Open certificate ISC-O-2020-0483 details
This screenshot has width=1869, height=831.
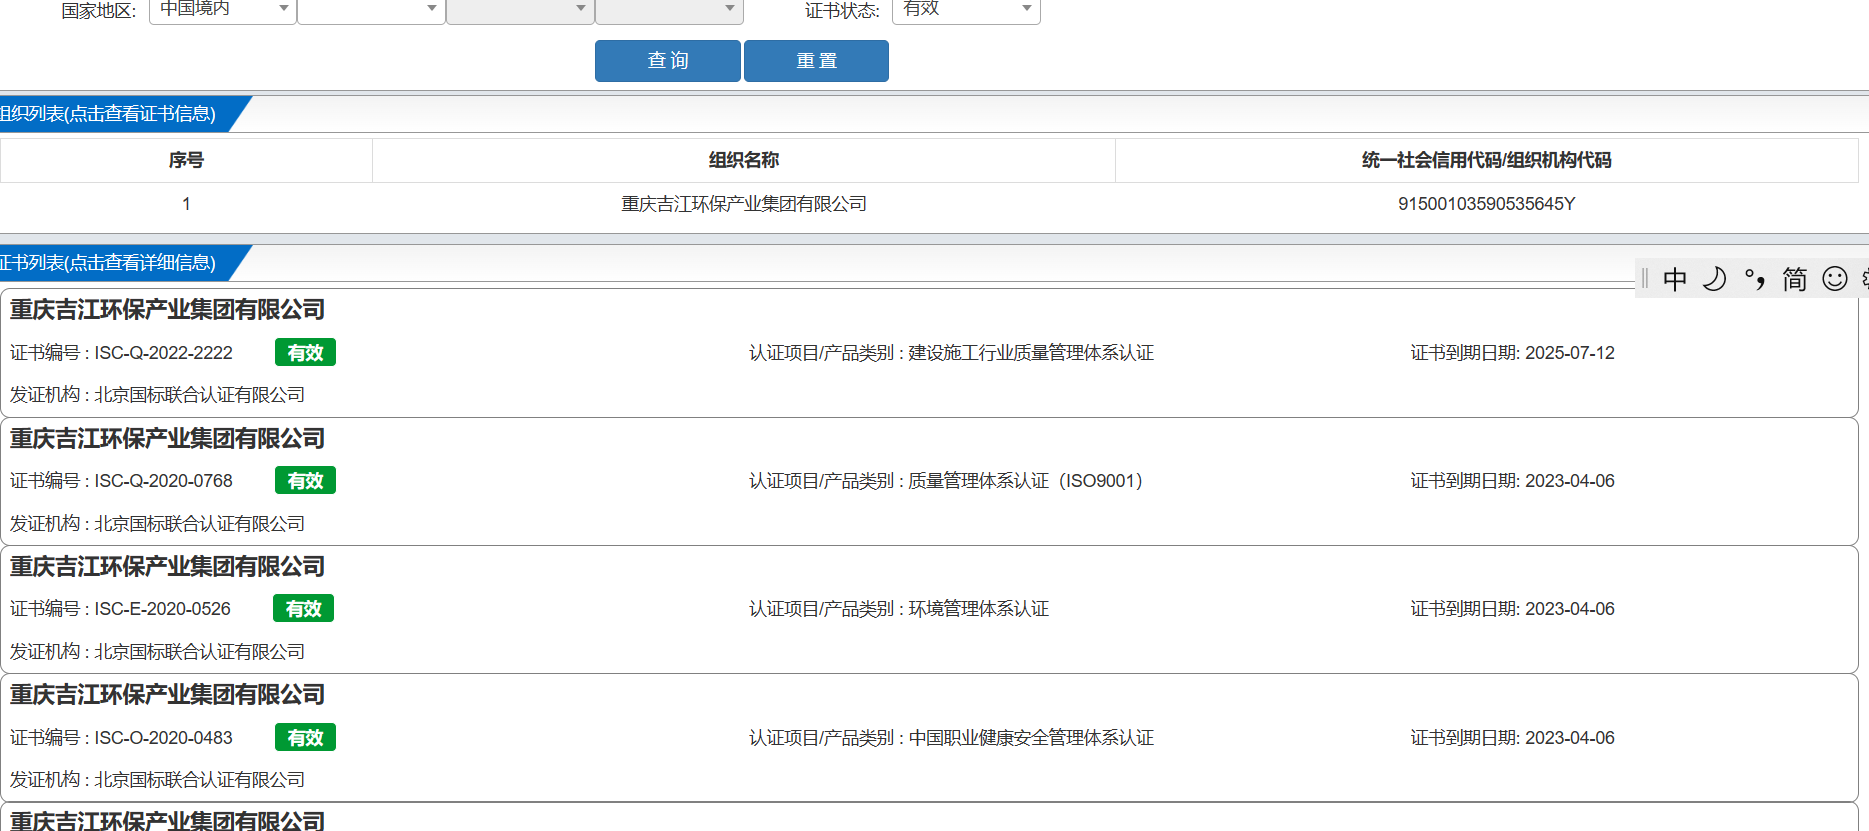(x=164, y=738)
